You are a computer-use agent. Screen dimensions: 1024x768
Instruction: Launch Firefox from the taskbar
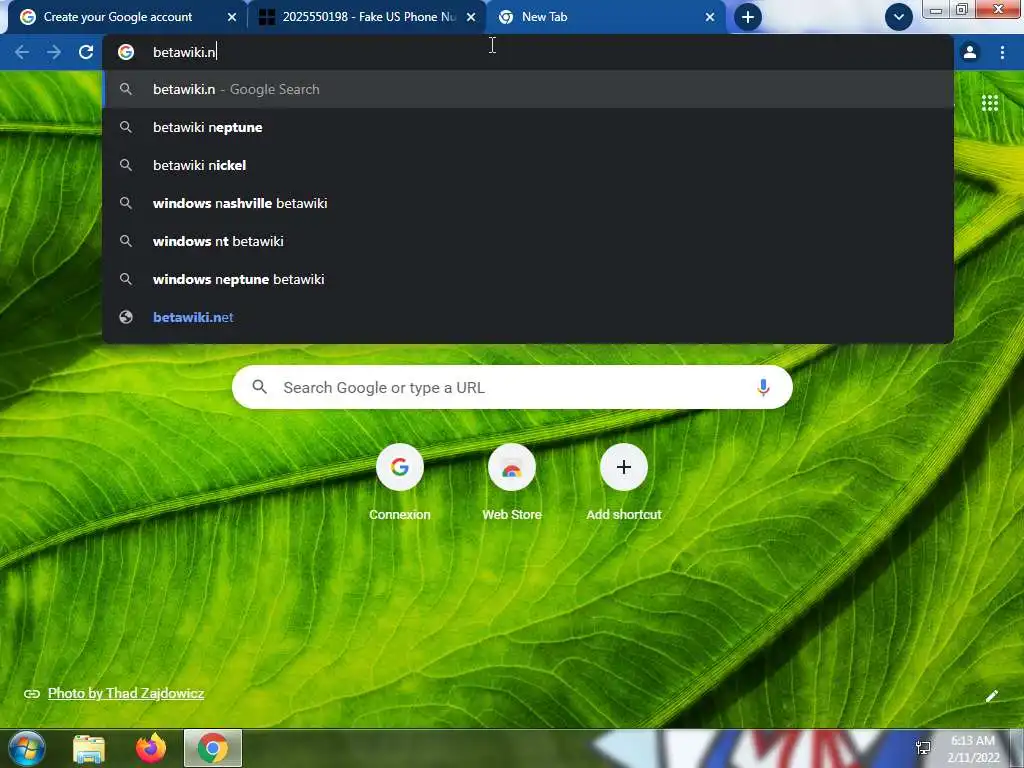pyautogui.click(x=151, y=748)
